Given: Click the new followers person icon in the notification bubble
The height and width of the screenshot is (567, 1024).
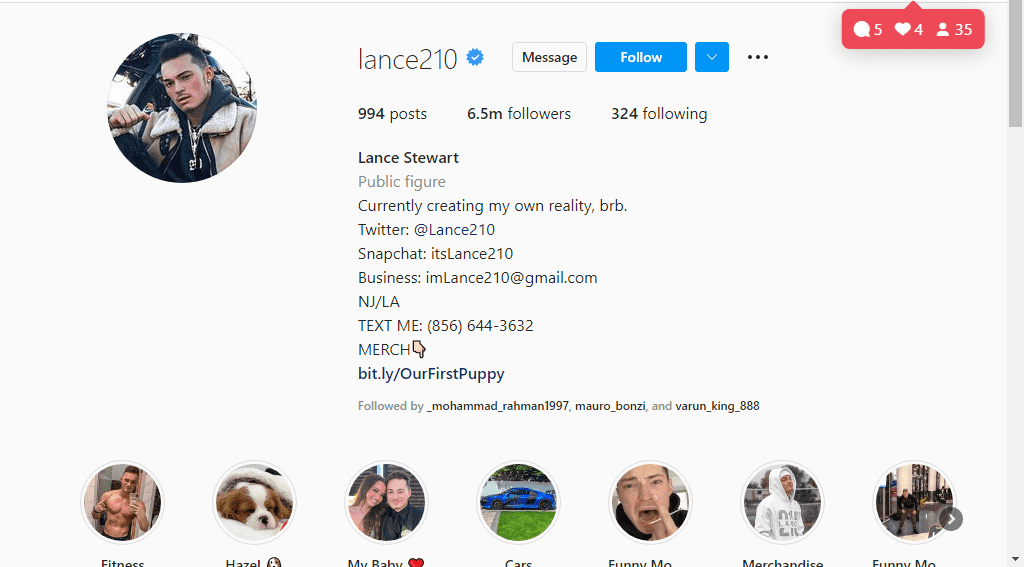Looking at the screenshot, I should 942,29.
